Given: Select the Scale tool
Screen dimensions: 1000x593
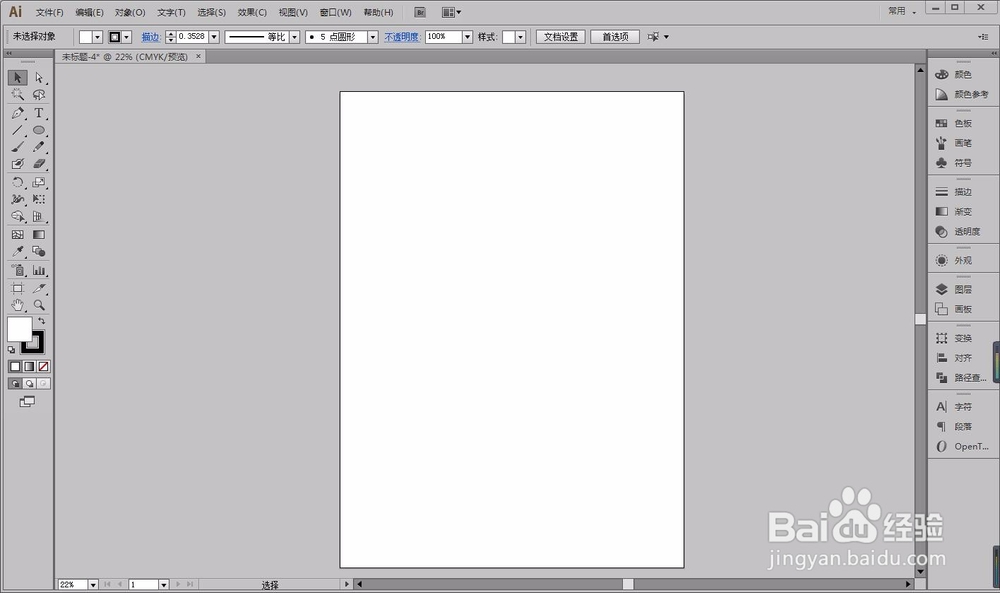Looking at the screenshot, I should point(39,182).
